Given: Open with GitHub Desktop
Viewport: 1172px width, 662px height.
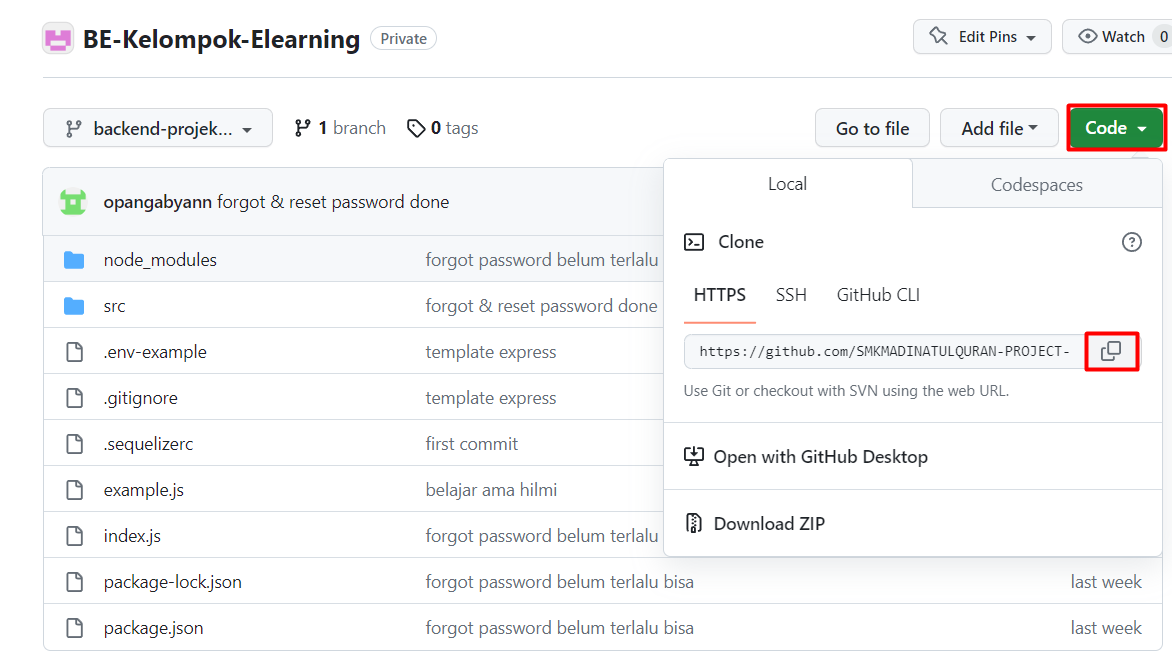Looking at the screenshot, I should click(821, 457).
